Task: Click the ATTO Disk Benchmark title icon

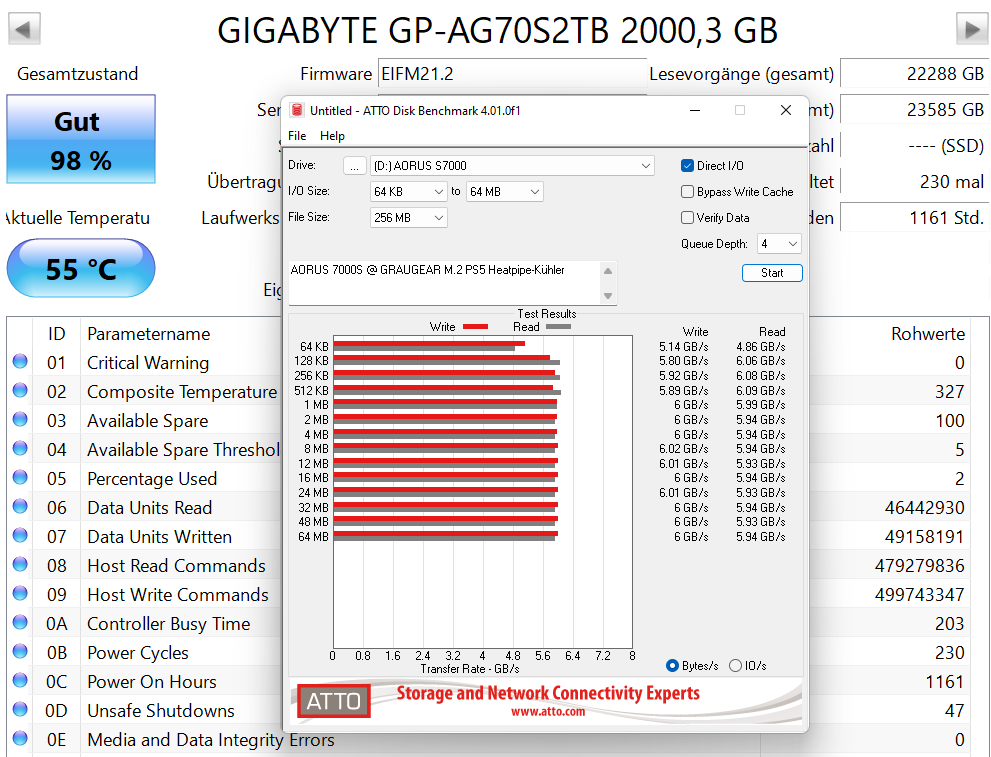Action: pos(296,110)
